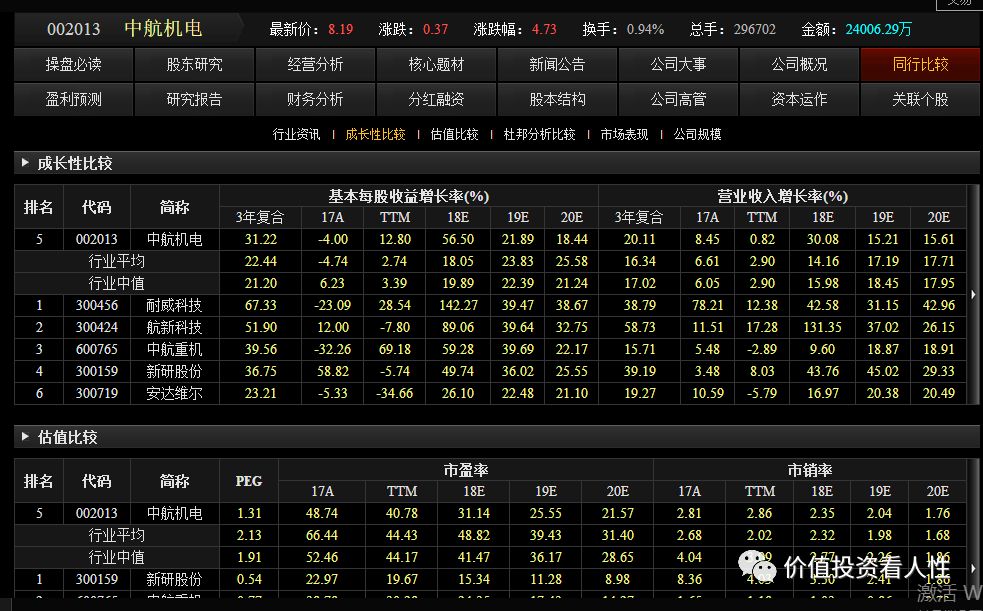Open the 盈利预测 tab
The image size is (983, 611).
coord(73,100)
